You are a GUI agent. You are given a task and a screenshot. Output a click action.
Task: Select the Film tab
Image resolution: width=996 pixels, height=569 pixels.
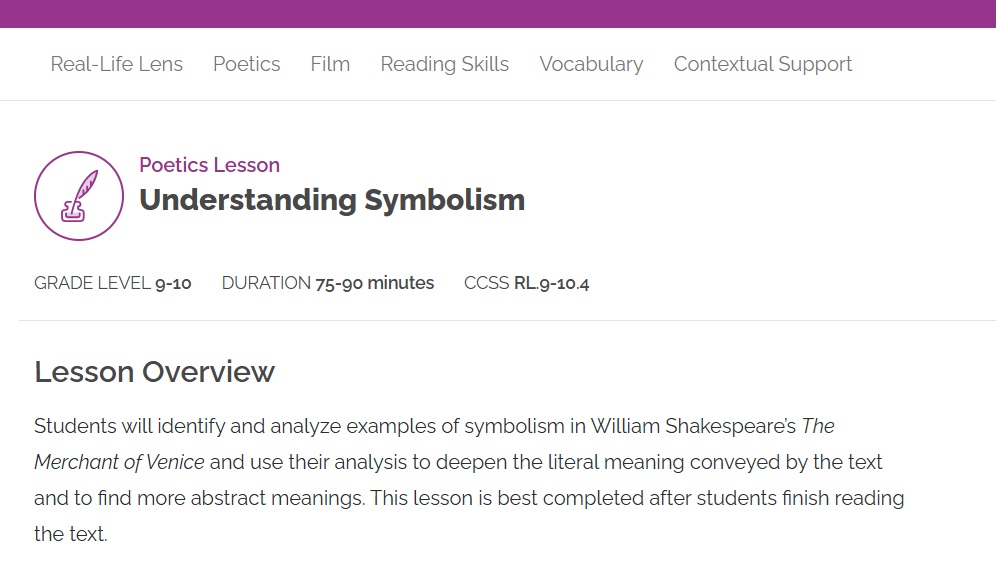coord(330,64)
